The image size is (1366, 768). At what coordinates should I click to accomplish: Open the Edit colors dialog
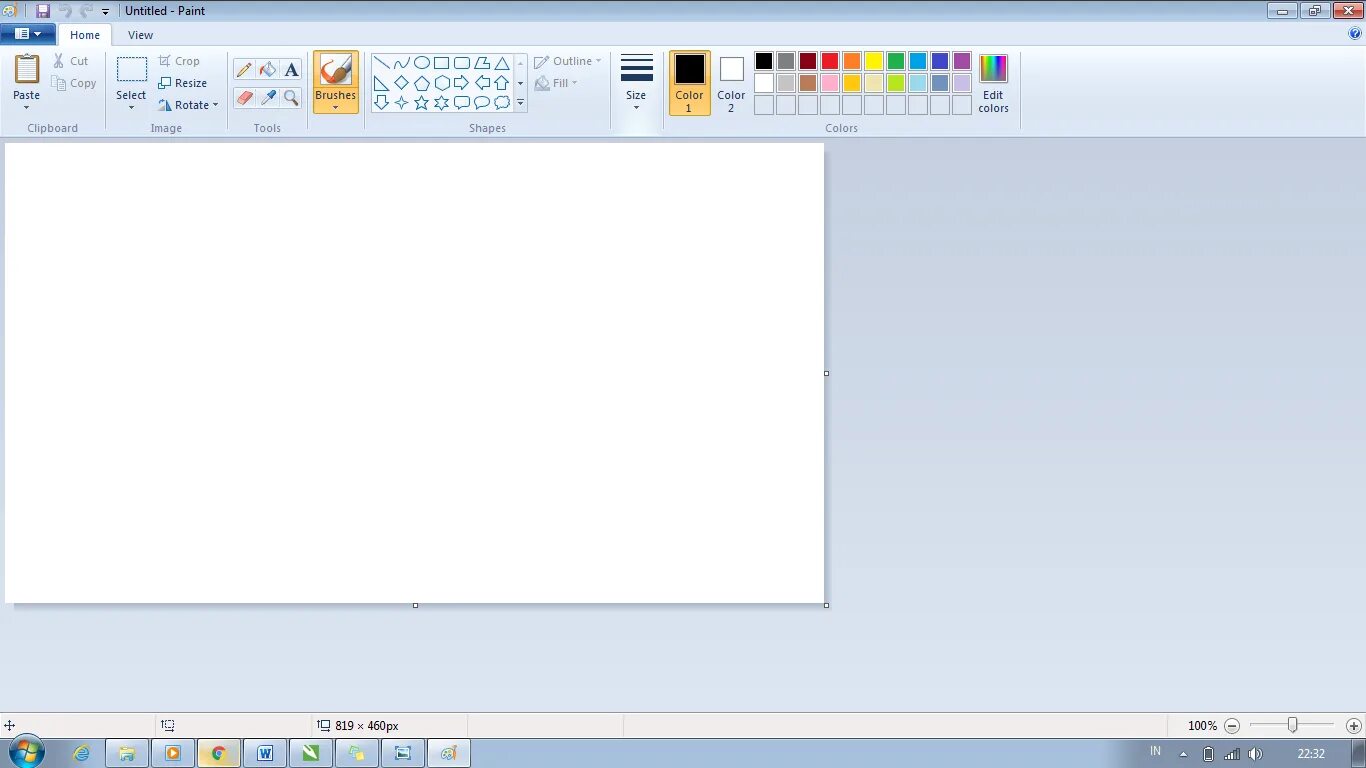tap(993, 83)
